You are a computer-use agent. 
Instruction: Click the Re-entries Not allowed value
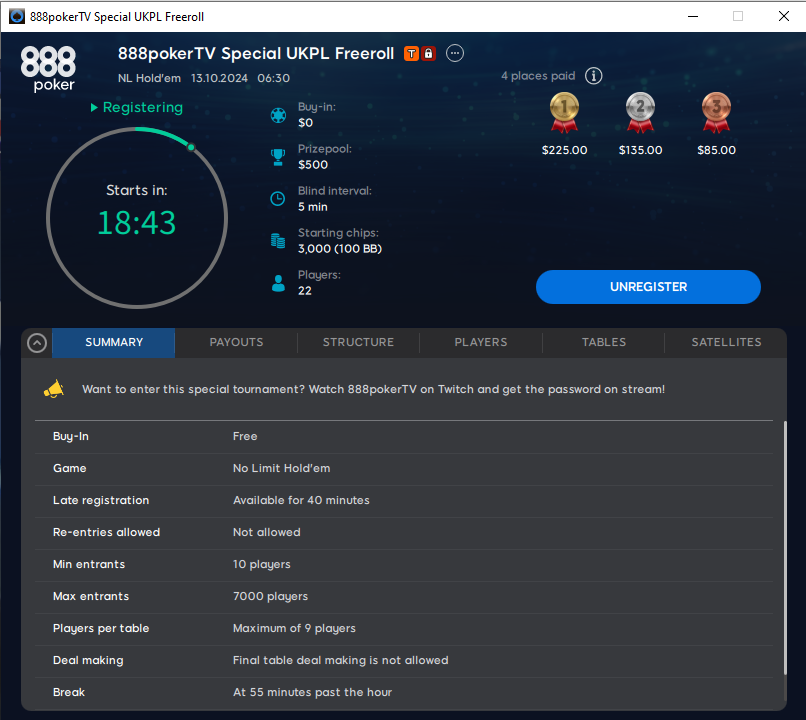point(267,532)
